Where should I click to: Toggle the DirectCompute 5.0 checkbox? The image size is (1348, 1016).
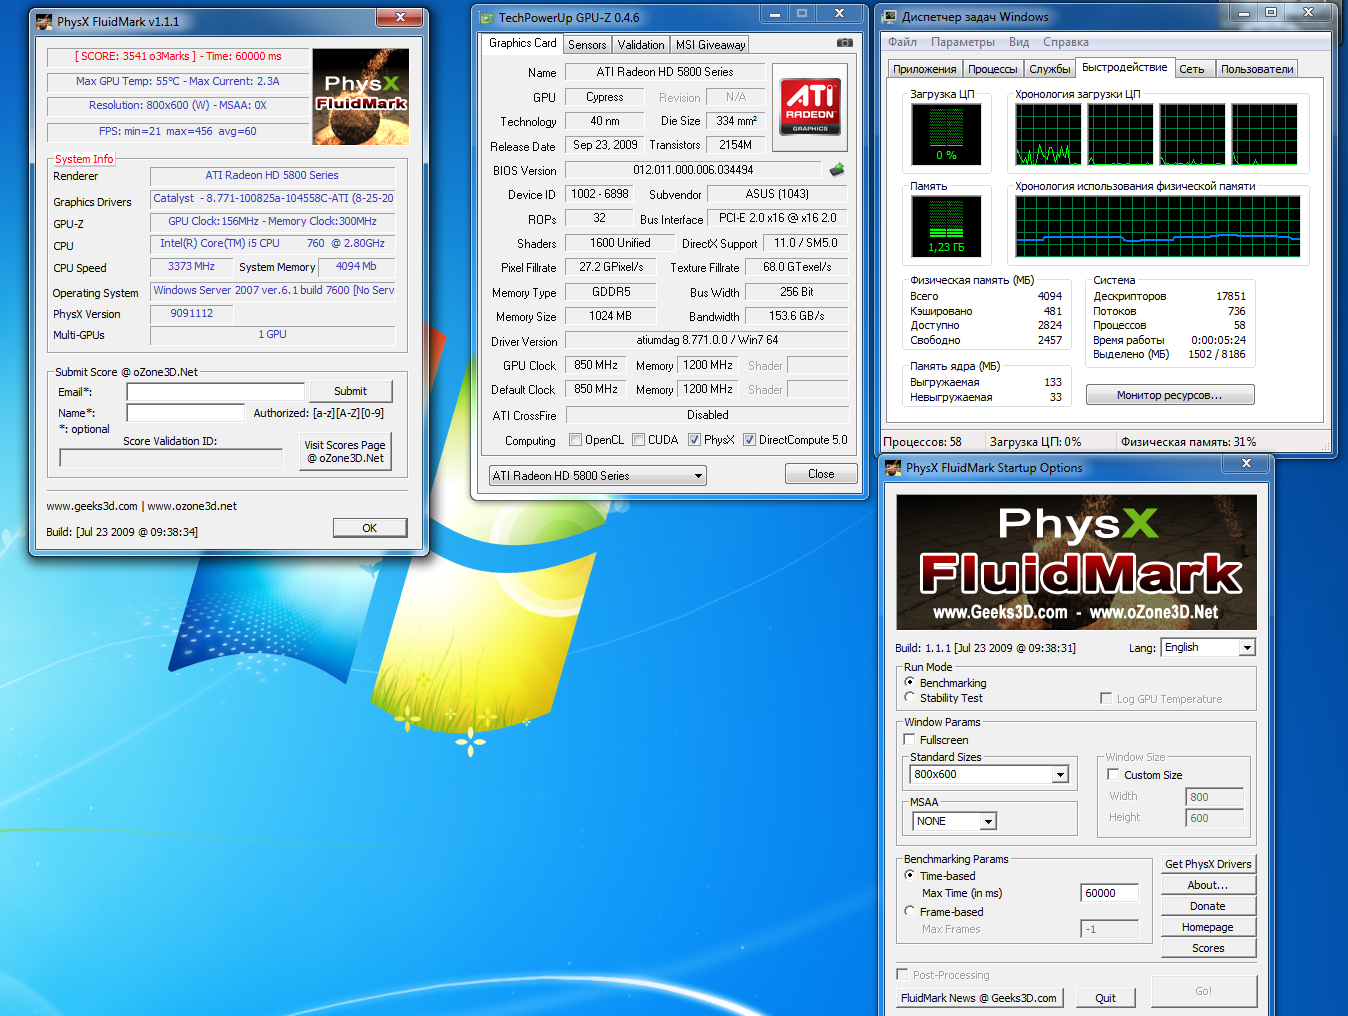749,440
